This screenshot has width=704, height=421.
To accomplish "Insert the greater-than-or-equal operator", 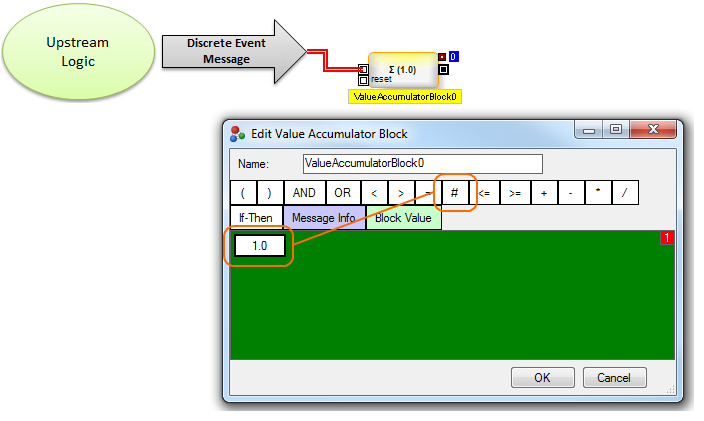I will point(515,193).
